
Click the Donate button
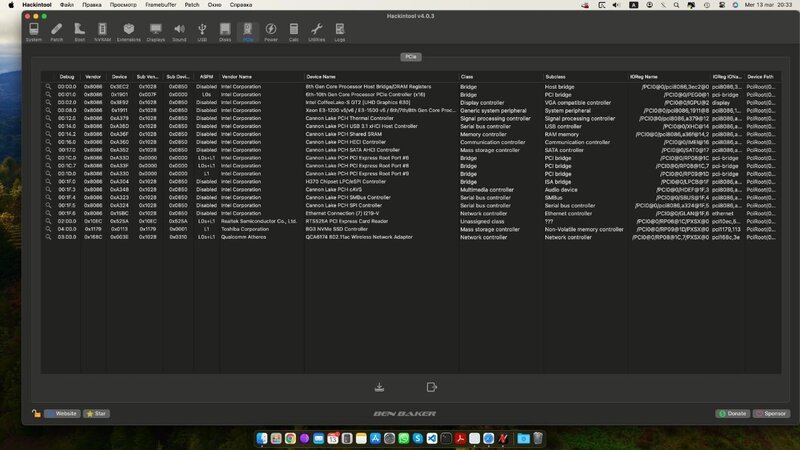pyautogui.click(x=732, y=413)
